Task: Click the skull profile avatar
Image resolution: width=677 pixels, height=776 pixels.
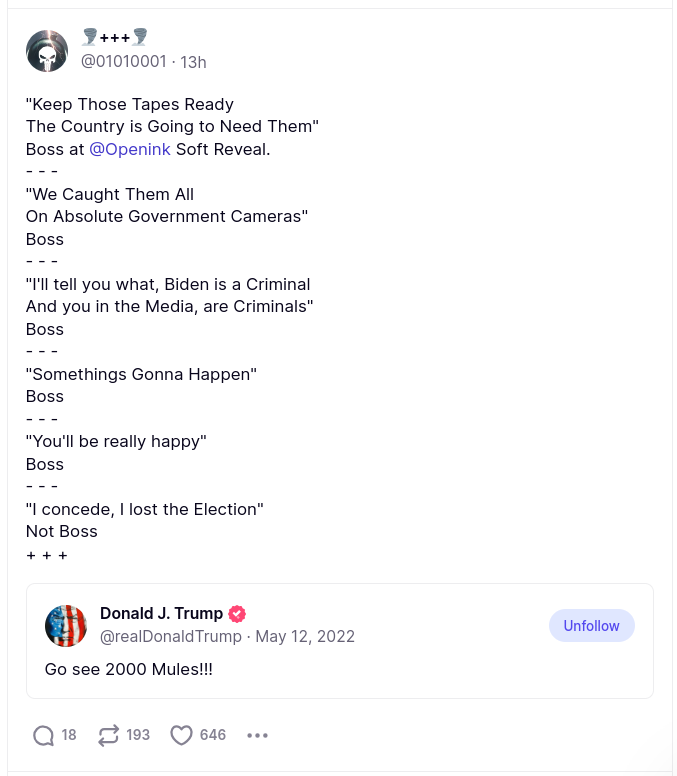Action: [x=46, y=51]
